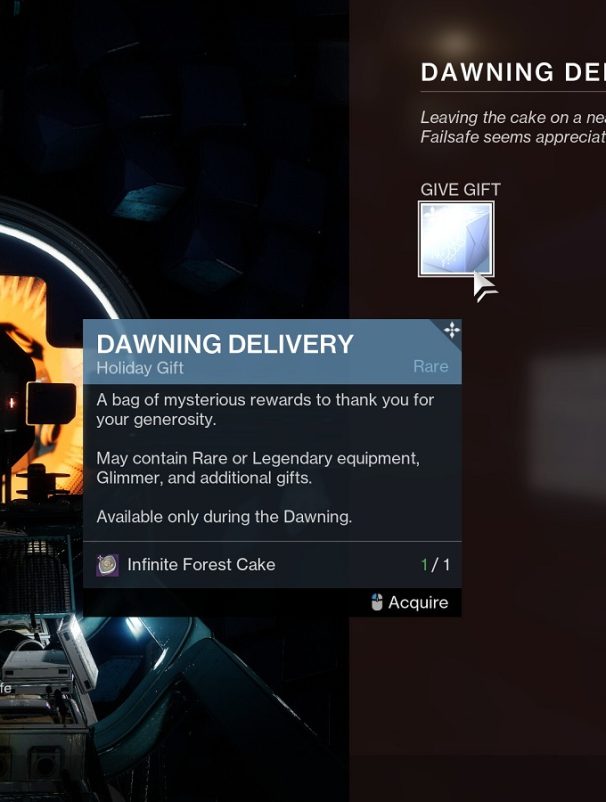606x802 pixels.
Task: Click the mouse icon beside Acquire
Action: pyautogui.click(x=377, y=603)
